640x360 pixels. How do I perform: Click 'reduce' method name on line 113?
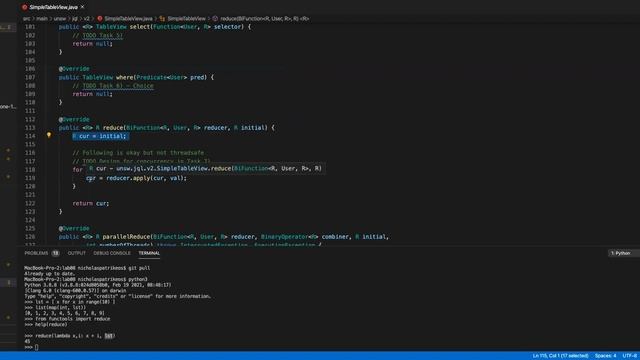click(x=113, y=128)
